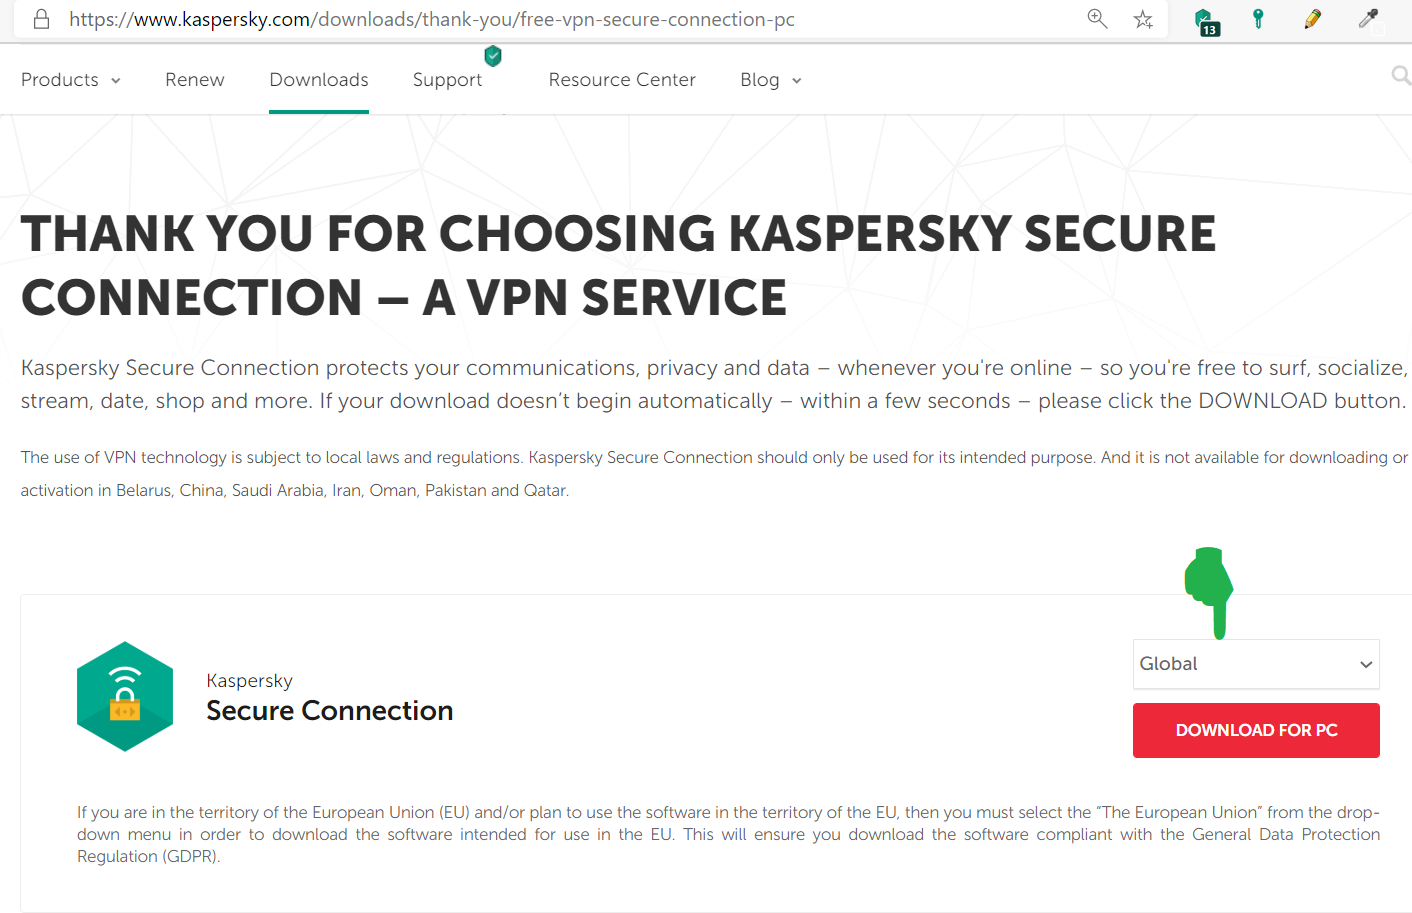Image resolution: width=1412 pixels, height=913 pixels.
Task: Click the zoom magnifier icon in address bar
Action: pos(1097,19)
